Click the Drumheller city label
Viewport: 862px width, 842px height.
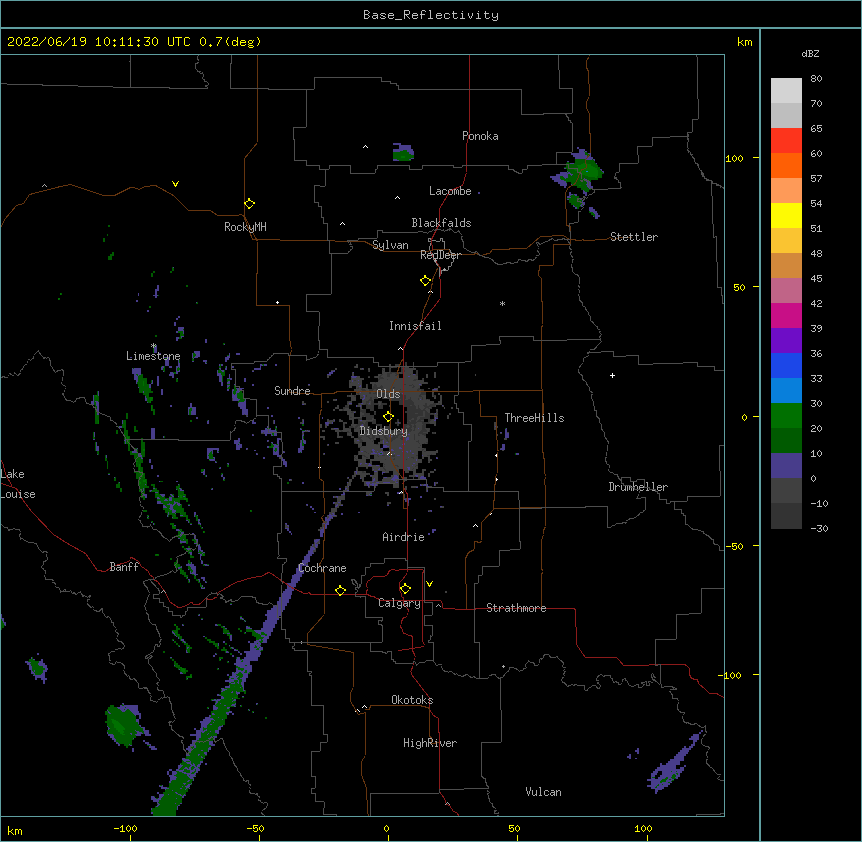(638, 487)
